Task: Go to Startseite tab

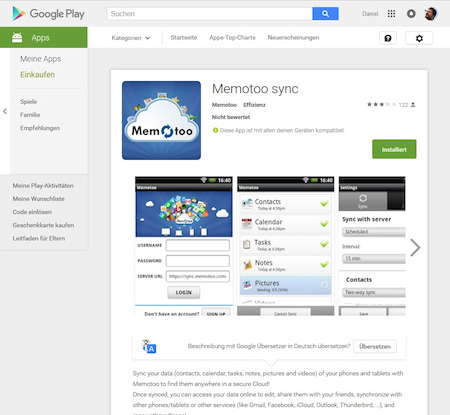Action: coord(184,38)
